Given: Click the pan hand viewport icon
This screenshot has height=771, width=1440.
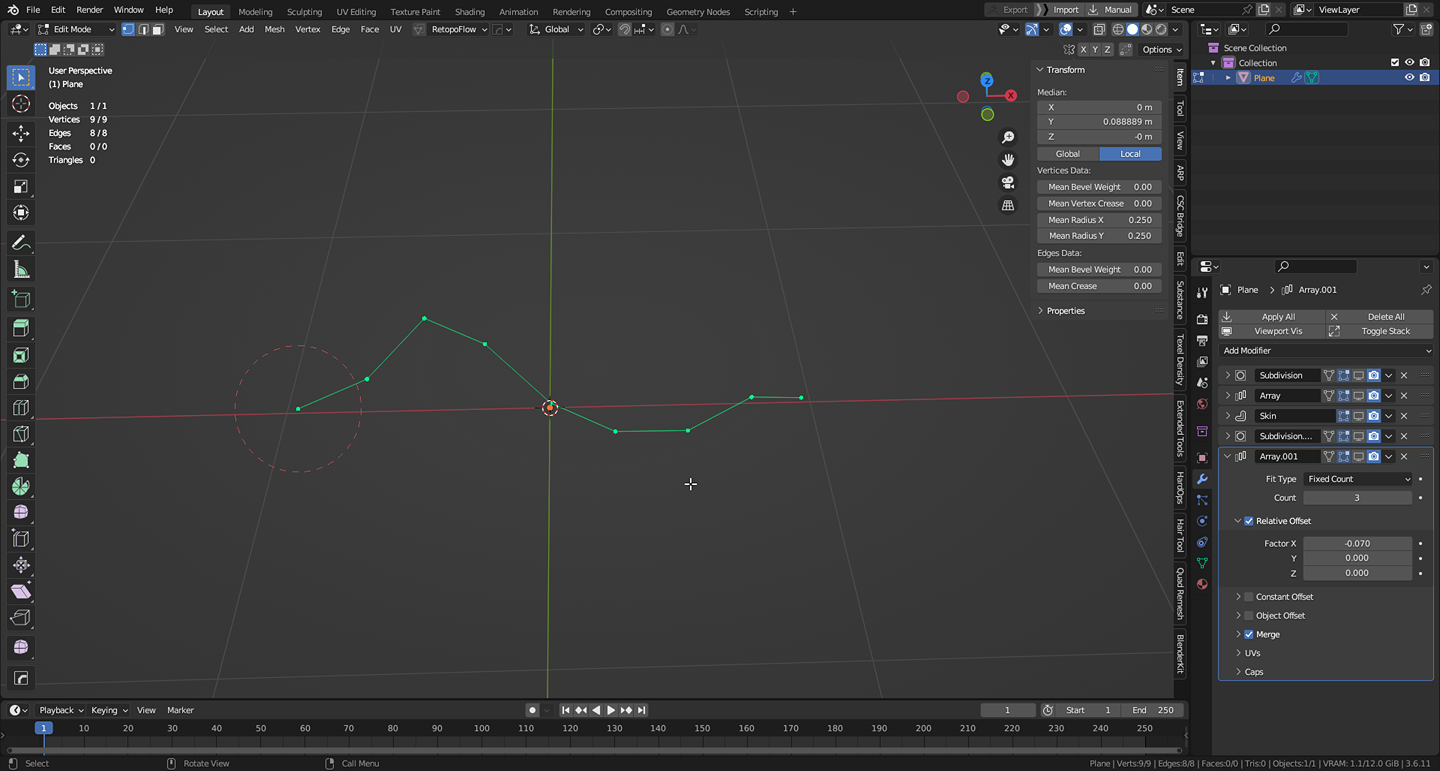Looking at the screenshot, I should pyautogui.click(x=1008, y=160).
